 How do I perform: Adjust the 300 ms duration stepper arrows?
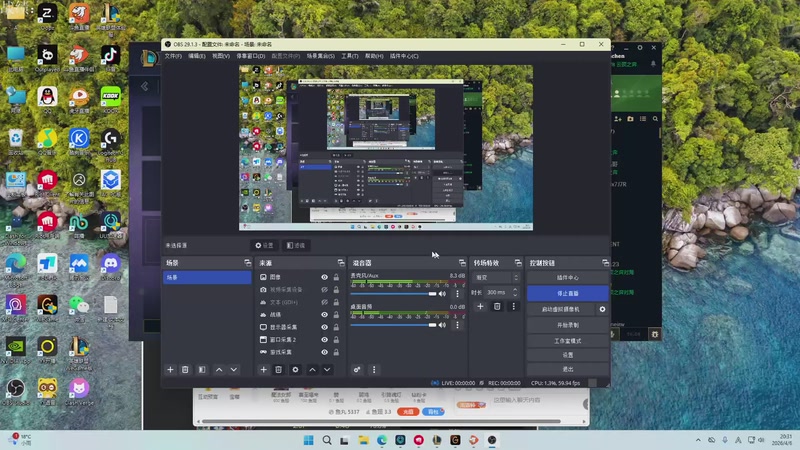[x=515, y=292]
